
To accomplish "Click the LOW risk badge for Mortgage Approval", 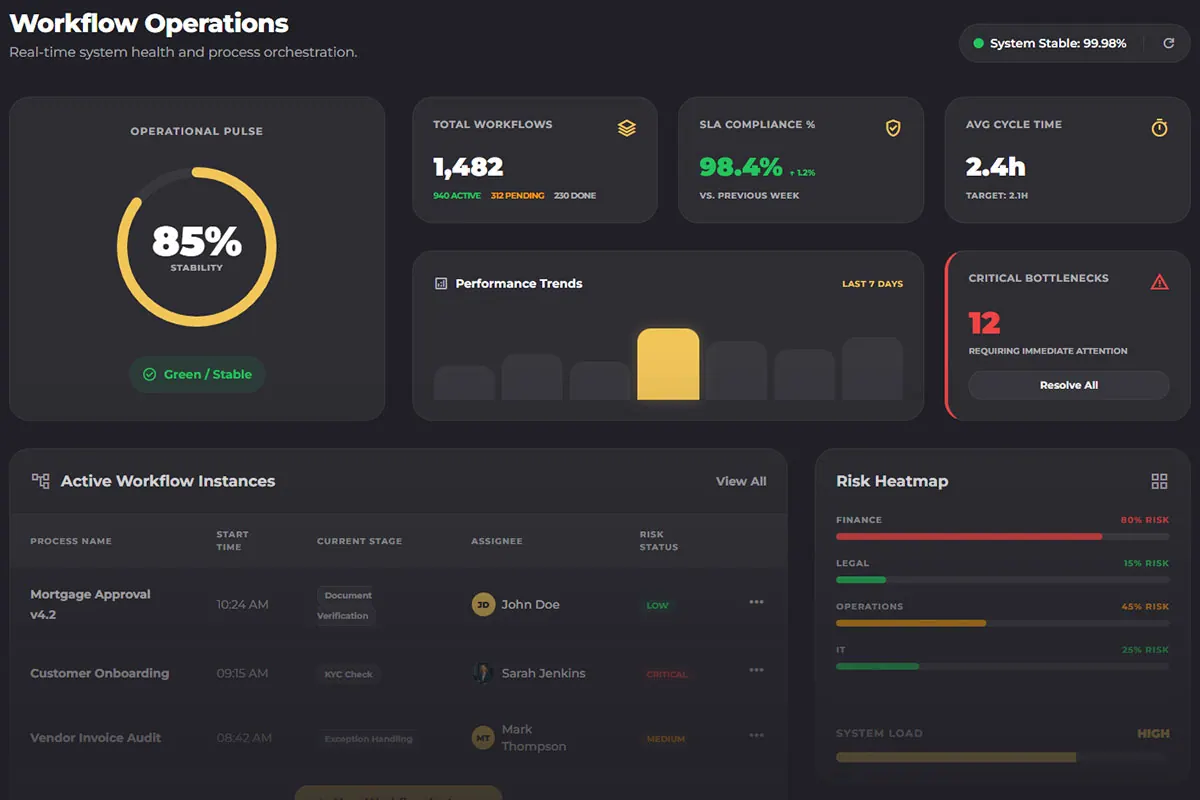I will pyautogui.click(x=657, y=605).
